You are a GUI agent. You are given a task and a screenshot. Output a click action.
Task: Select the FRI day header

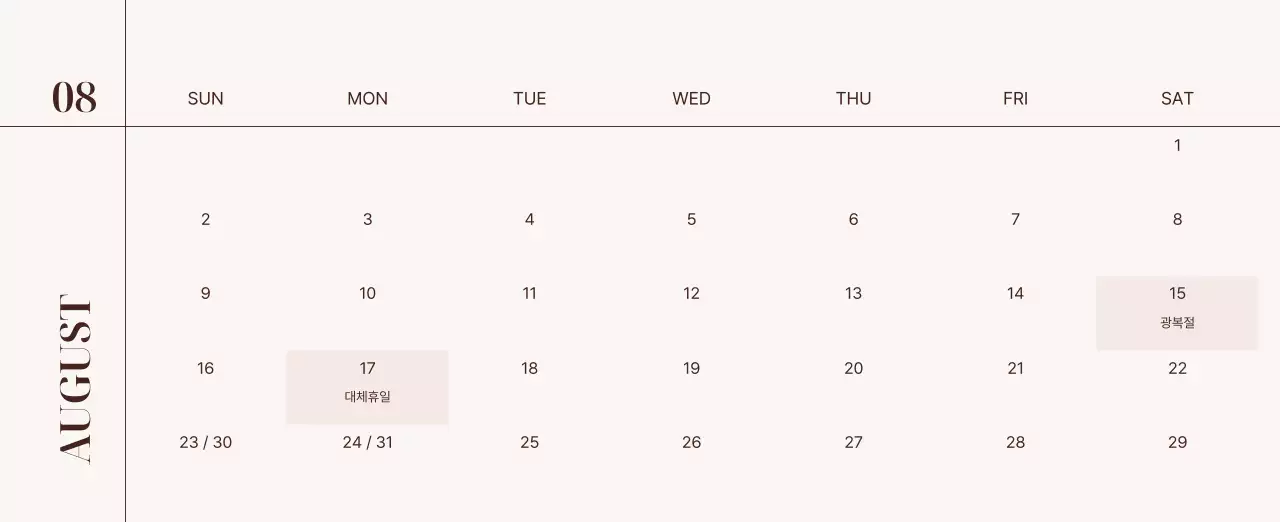click(x=1015, y=98)
